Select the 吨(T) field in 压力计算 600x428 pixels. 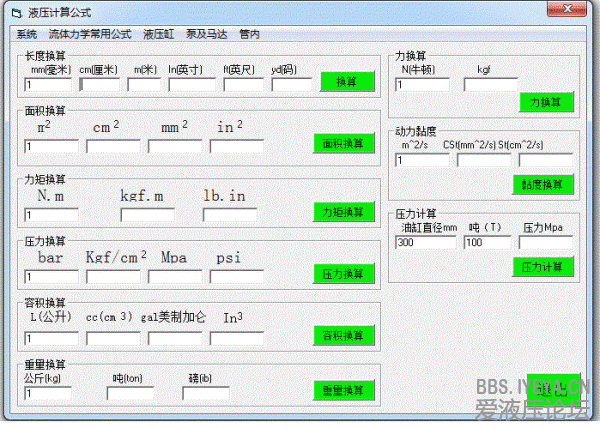click(x=487, y=243)
